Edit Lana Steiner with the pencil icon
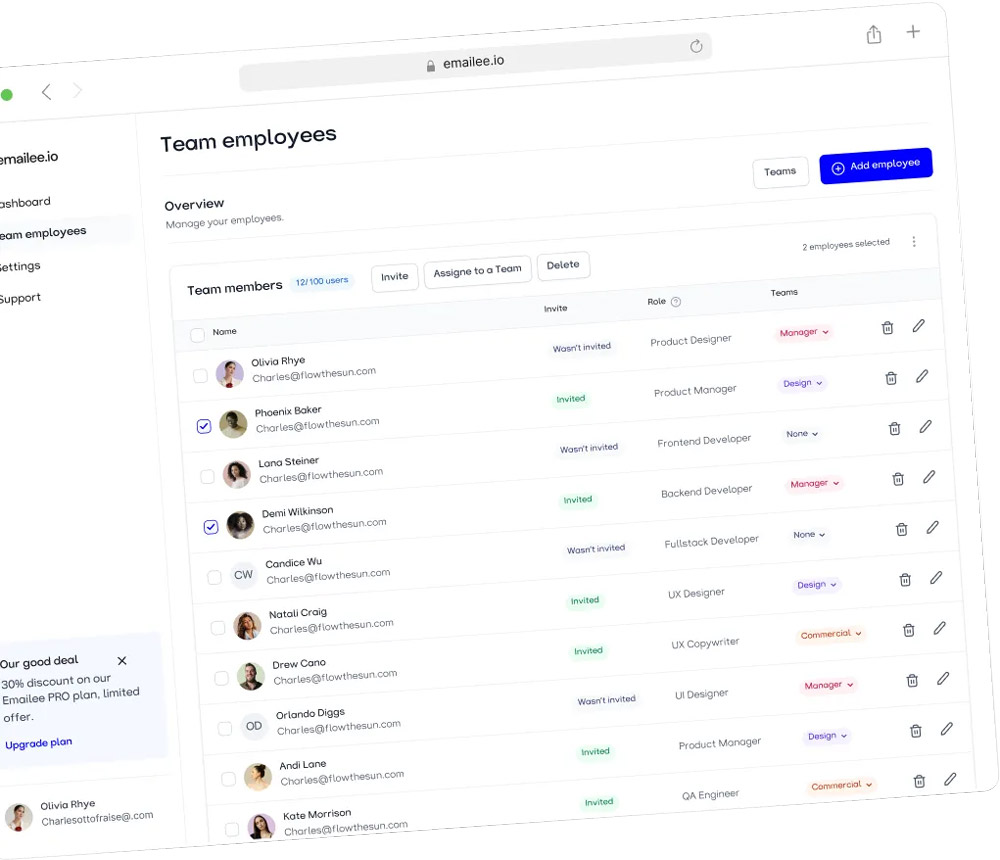Viewport: 1000px width, 860px height. pos(926,426)
